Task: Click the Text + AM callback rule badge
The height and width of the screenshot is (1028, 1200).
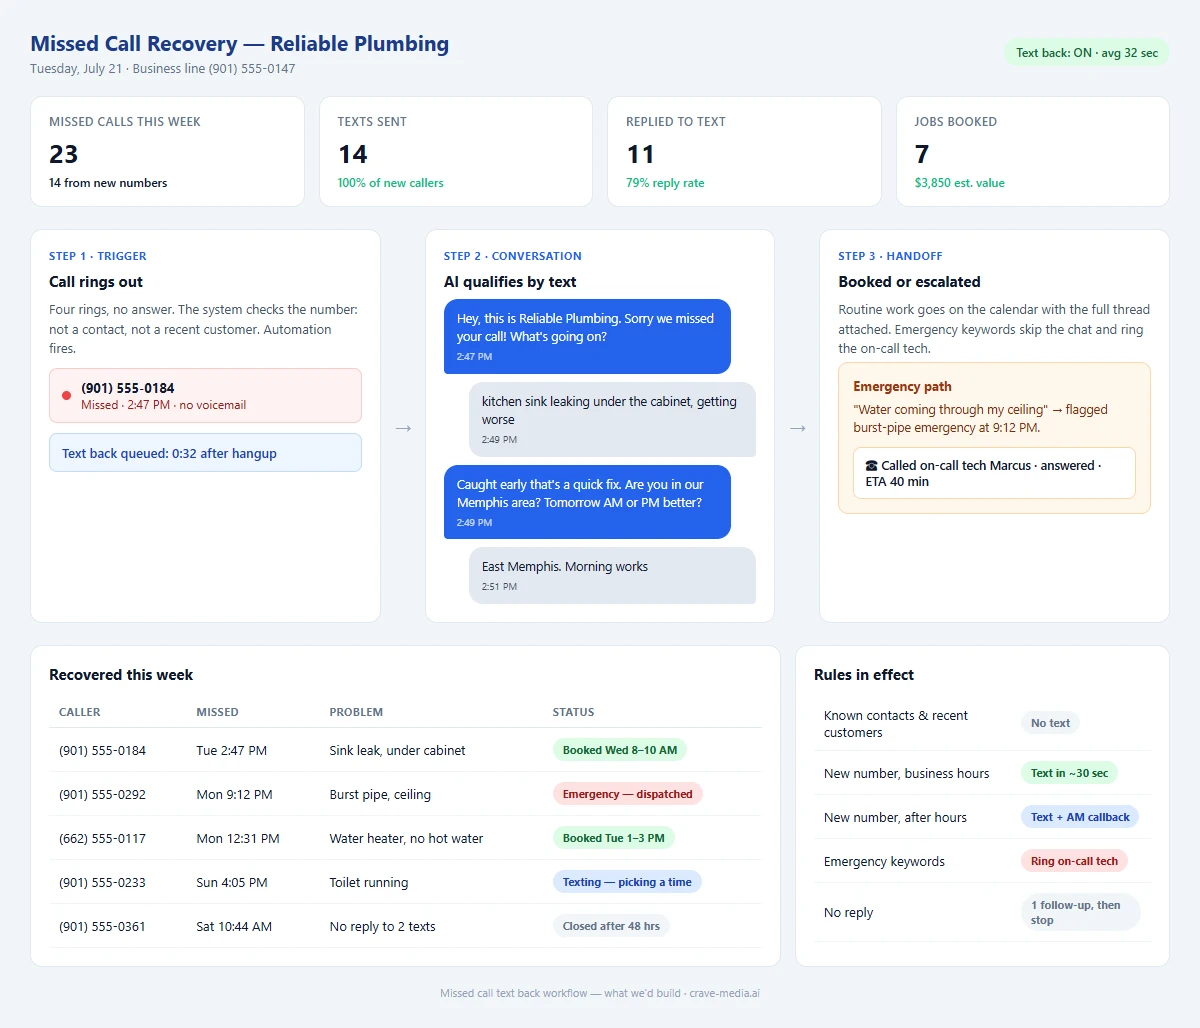Action: 1080,817
